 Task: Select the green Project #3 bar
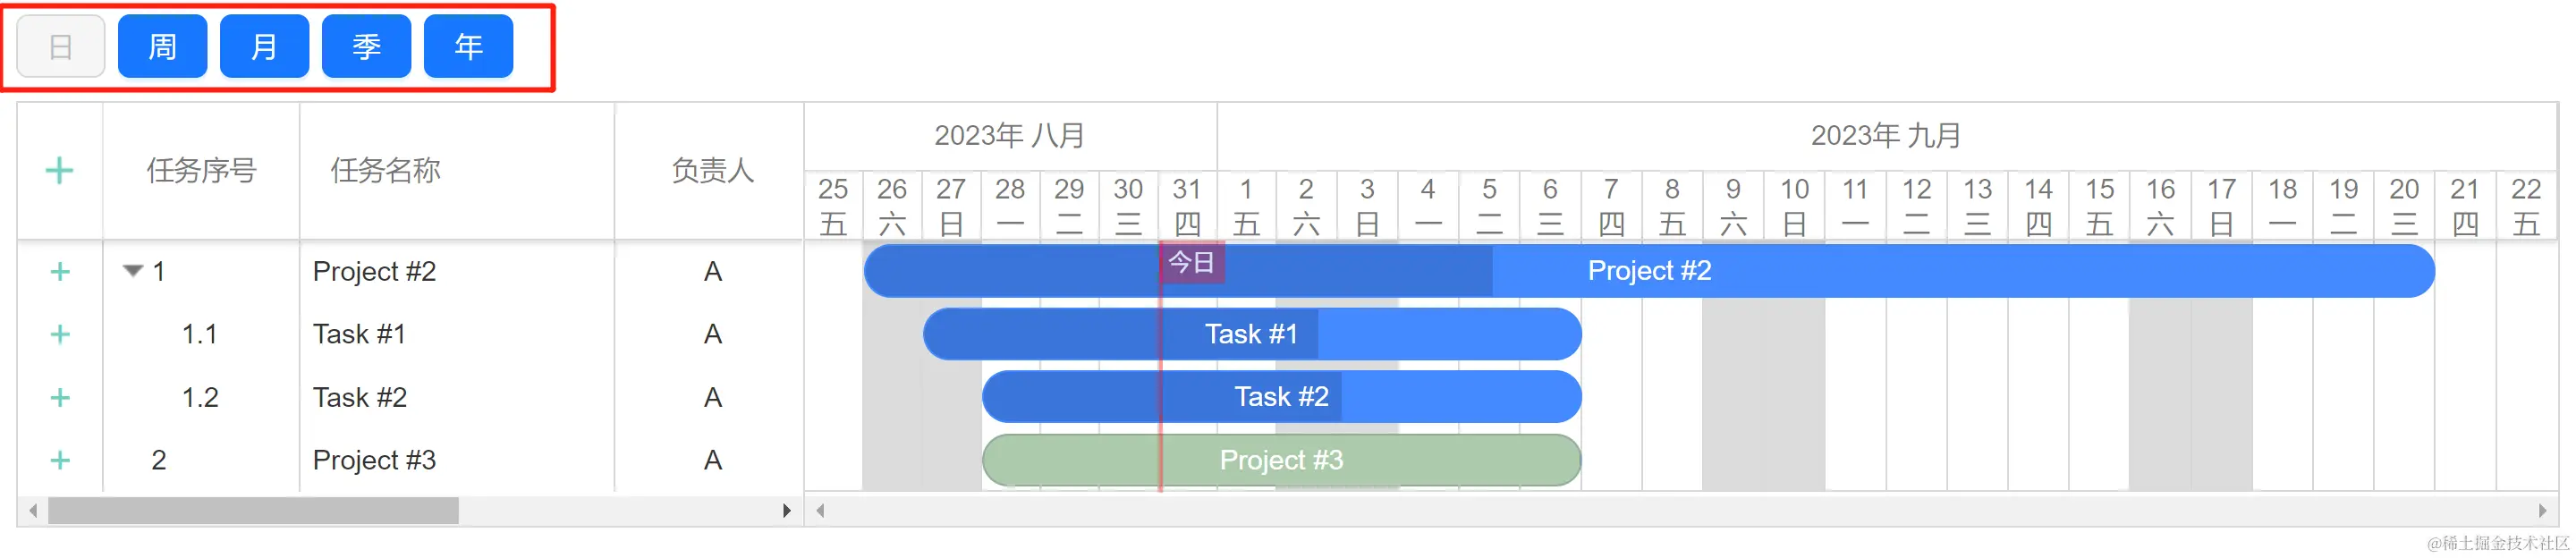pos(1280,459)
